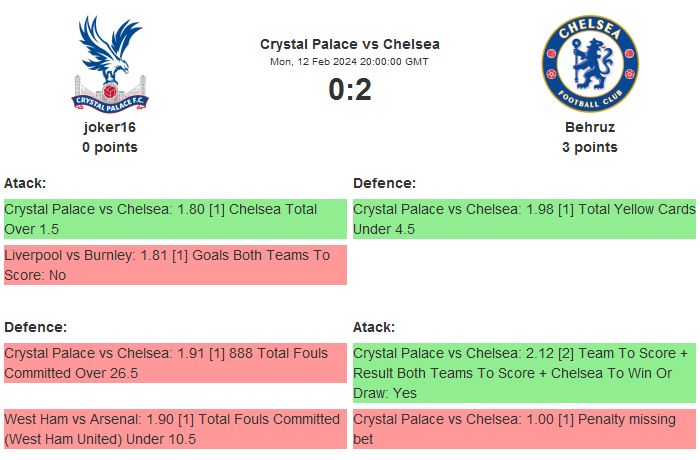The width and height of the screenshot is (700, 460).
Task: Click joker16's Defence section heading
Action: [x=35, y=327]
